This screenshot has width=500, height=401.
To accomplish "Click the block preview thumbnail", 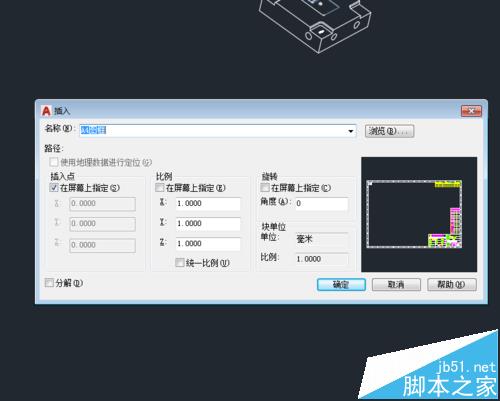I will click(x=419, y=214).
